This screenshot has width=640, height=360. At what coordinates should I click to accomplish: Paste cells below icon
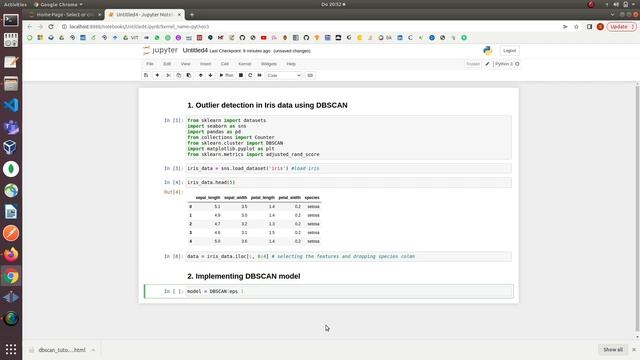[189, 76]
